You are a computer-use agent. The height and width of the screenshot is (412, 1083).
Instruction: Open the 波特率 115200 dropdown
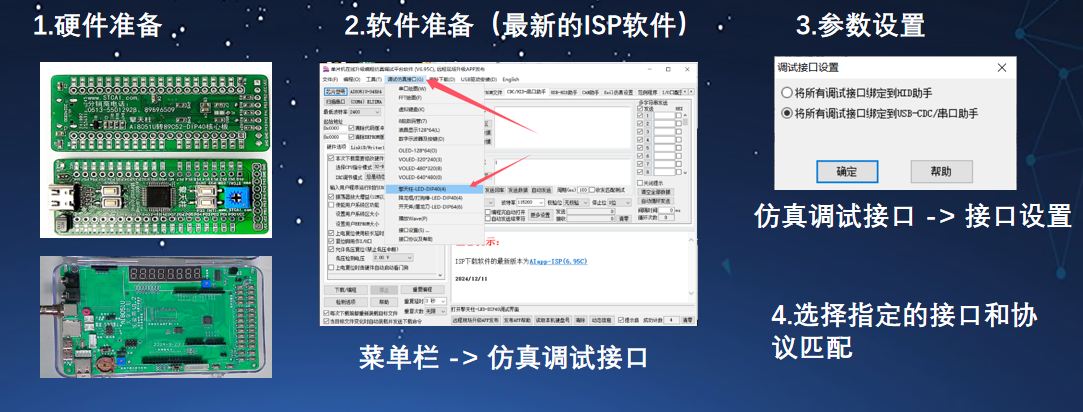pyautogui.click(x=530, y=203)
